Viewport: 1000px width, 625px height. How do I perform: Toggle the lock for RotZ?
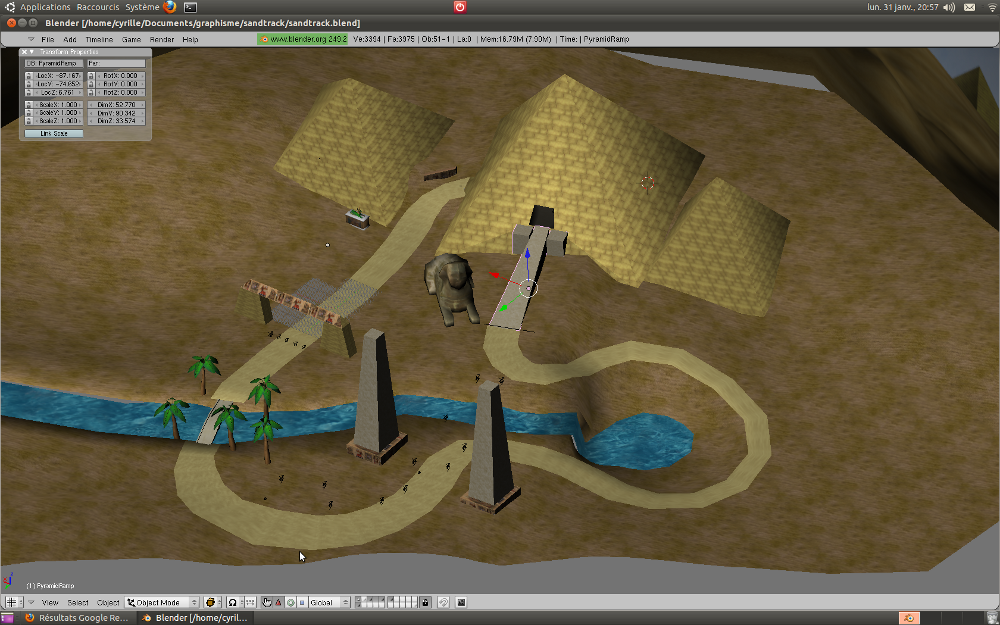pyautogui.click(x=91, y=92)
